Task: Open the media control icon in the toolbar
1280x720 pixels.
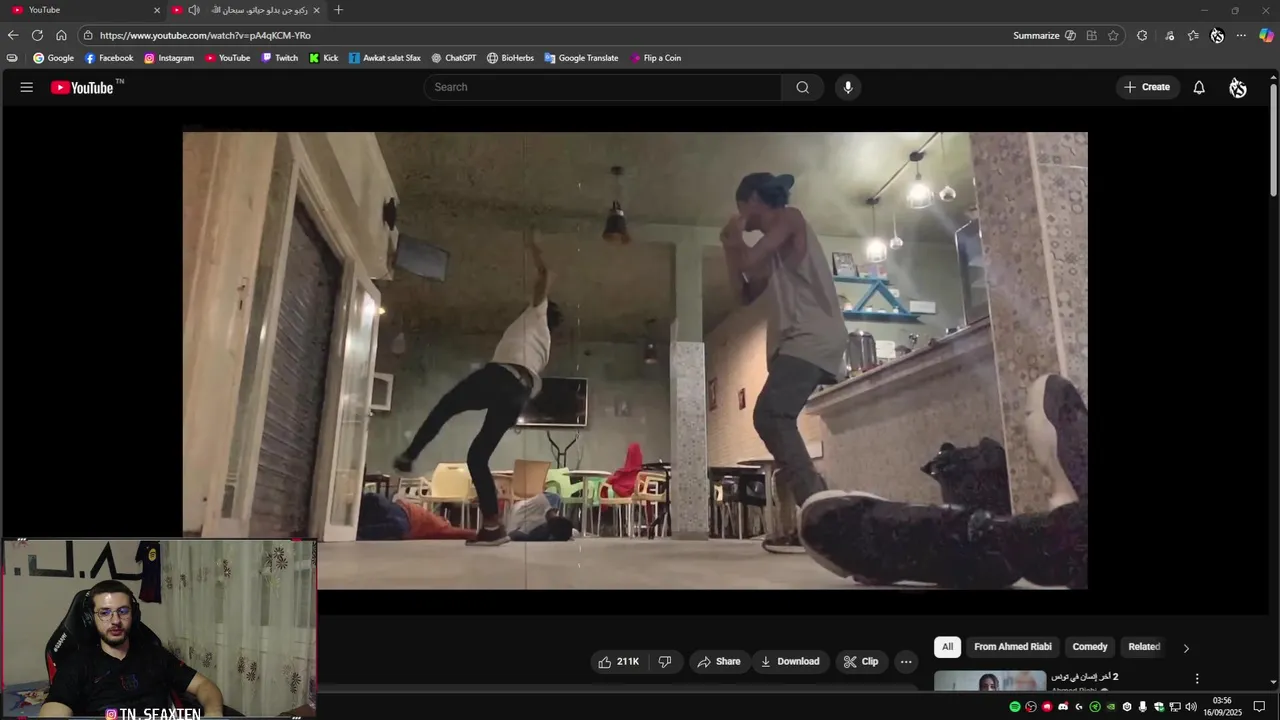Action: point(1169,35)
